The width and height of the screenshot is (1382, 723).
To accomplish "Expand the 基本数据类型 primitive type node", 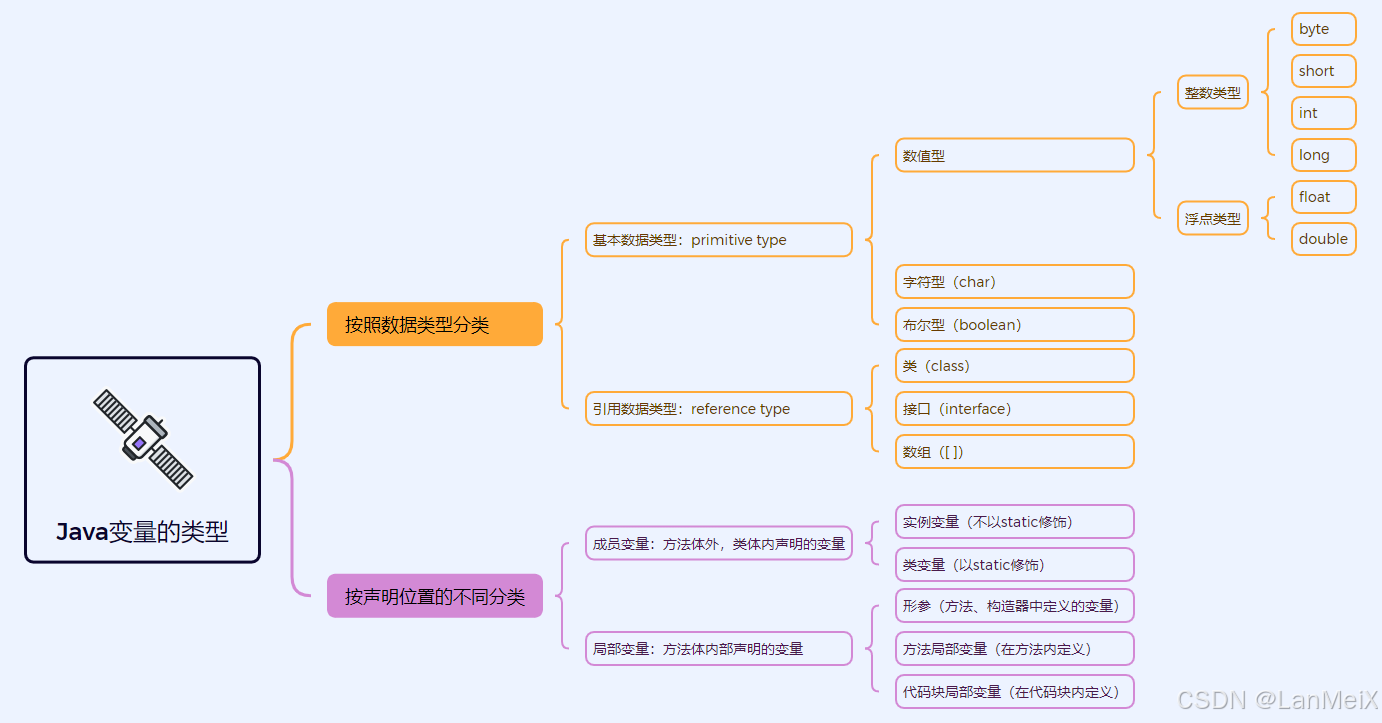I will (x=718, y=240).
